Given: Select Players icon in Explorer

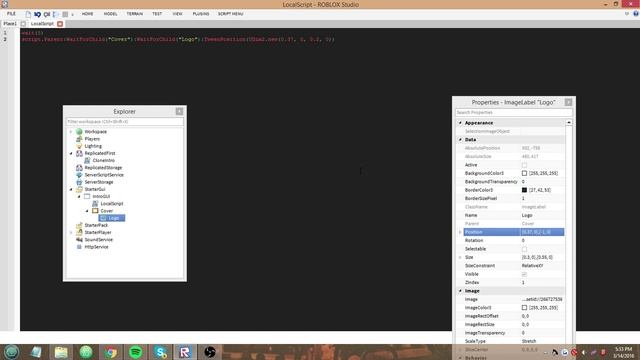Looking at the screenshot, I should click(x=79, y=139).
